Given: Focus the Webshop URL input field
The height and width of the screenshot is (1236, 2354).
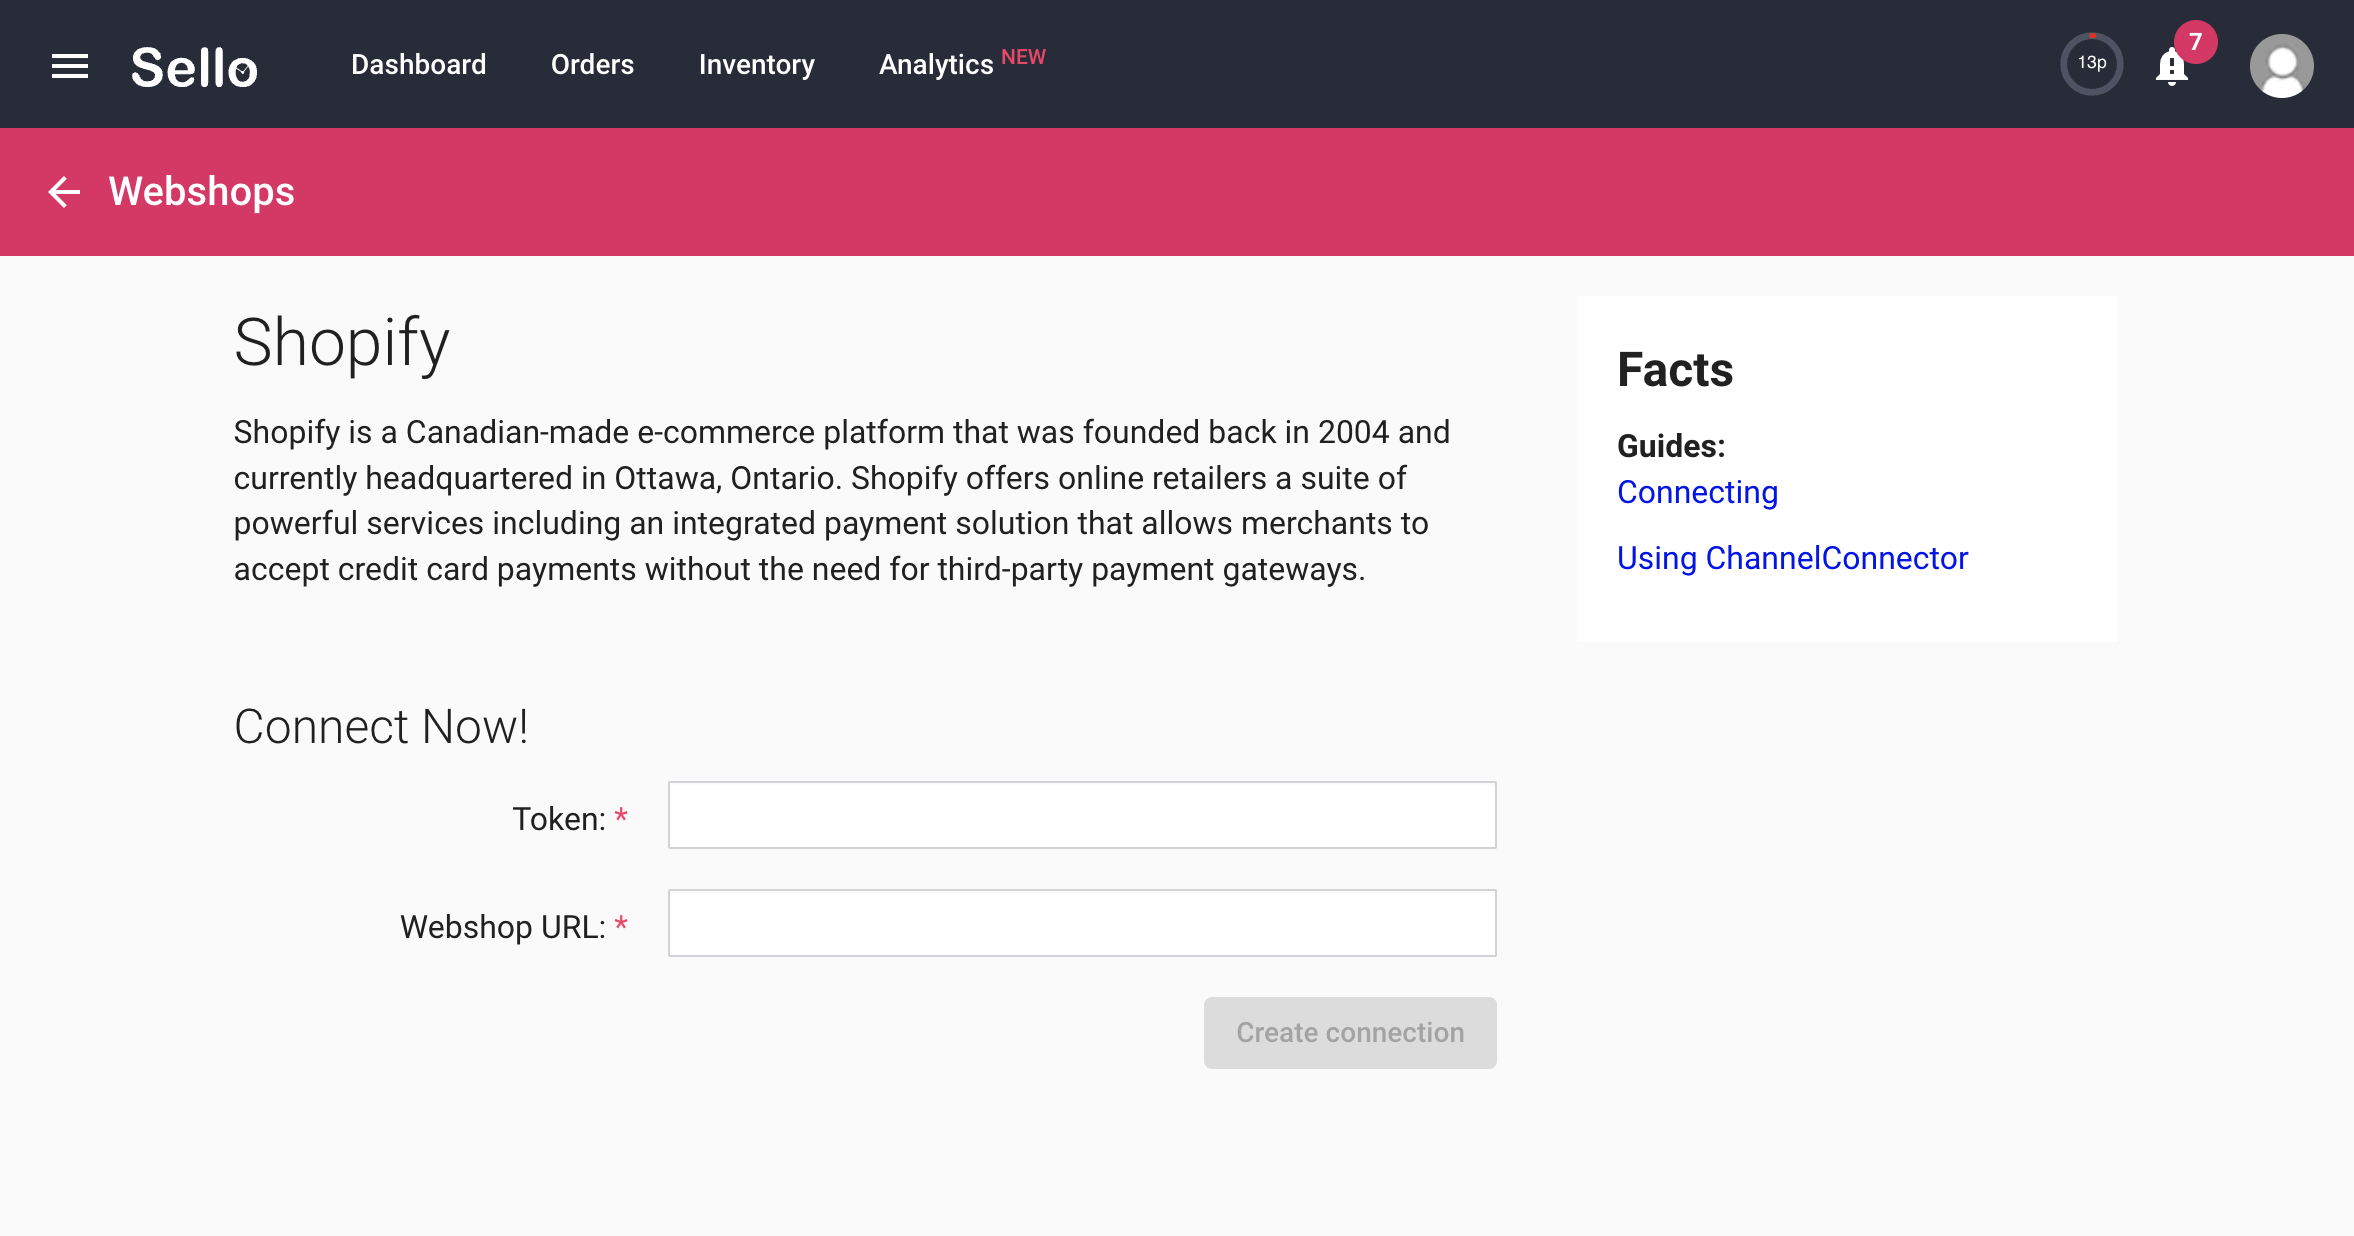Looking at the screenshot, I should (1082, 923).
